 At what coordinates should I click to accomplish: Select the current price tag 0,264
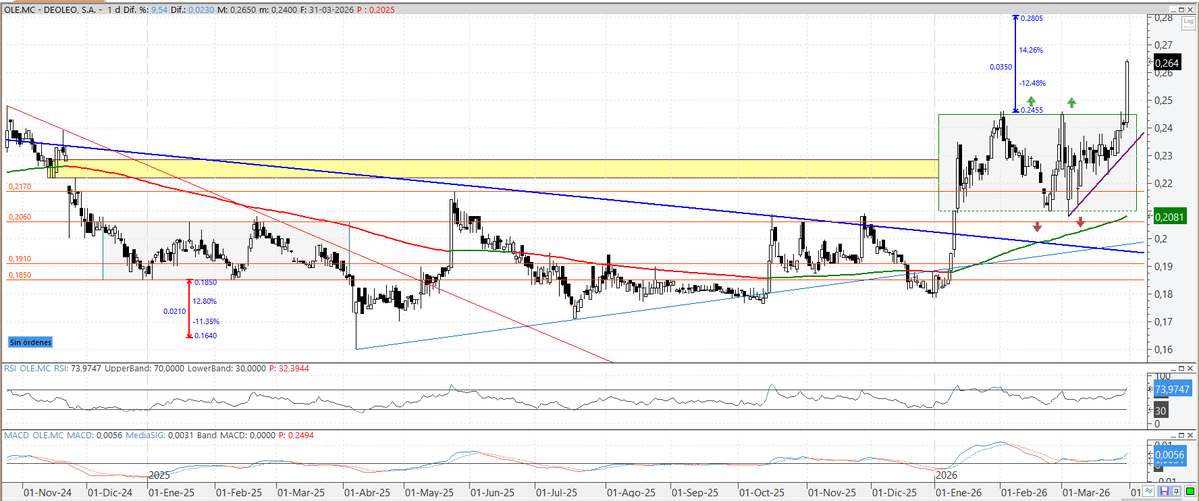click(1166, 62)
